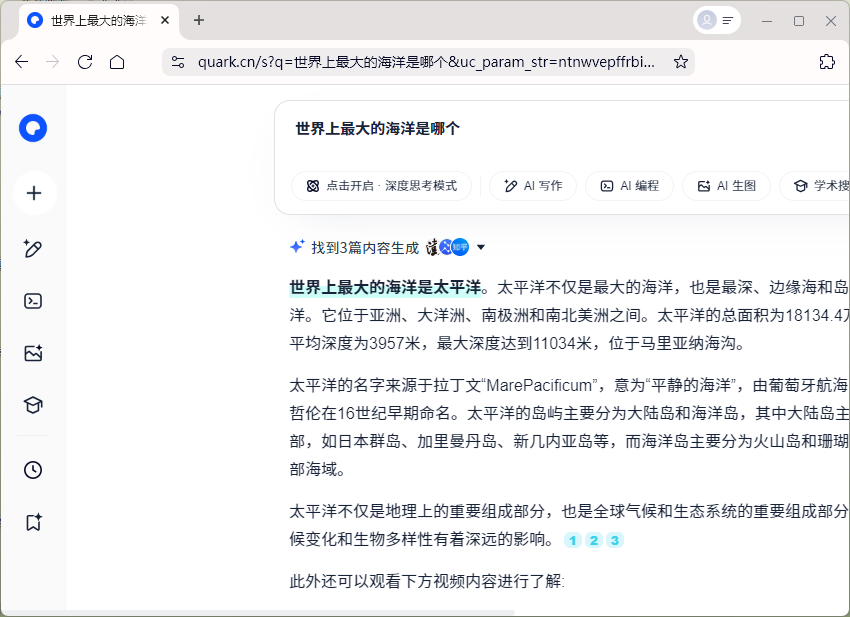Screen dimensions: 850x617
Task: Open a new browser tab
Action: [199, 20]
